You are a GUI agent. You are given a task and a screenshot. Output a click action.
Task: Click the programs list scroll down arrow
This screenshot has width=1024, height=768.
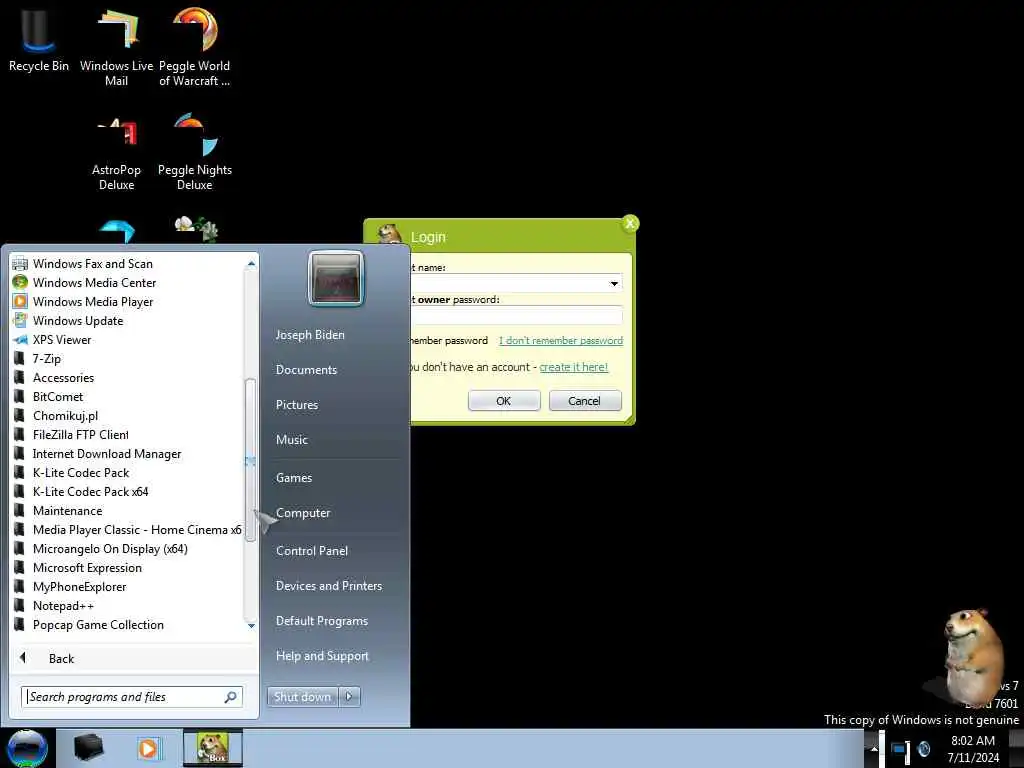[251, 626]
